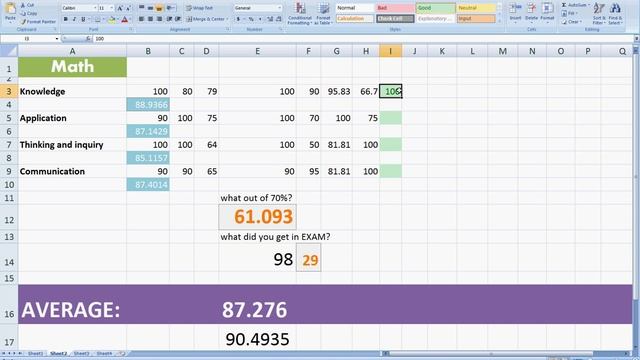
Task: Apply the Input cell style
Action: point(476,19)
